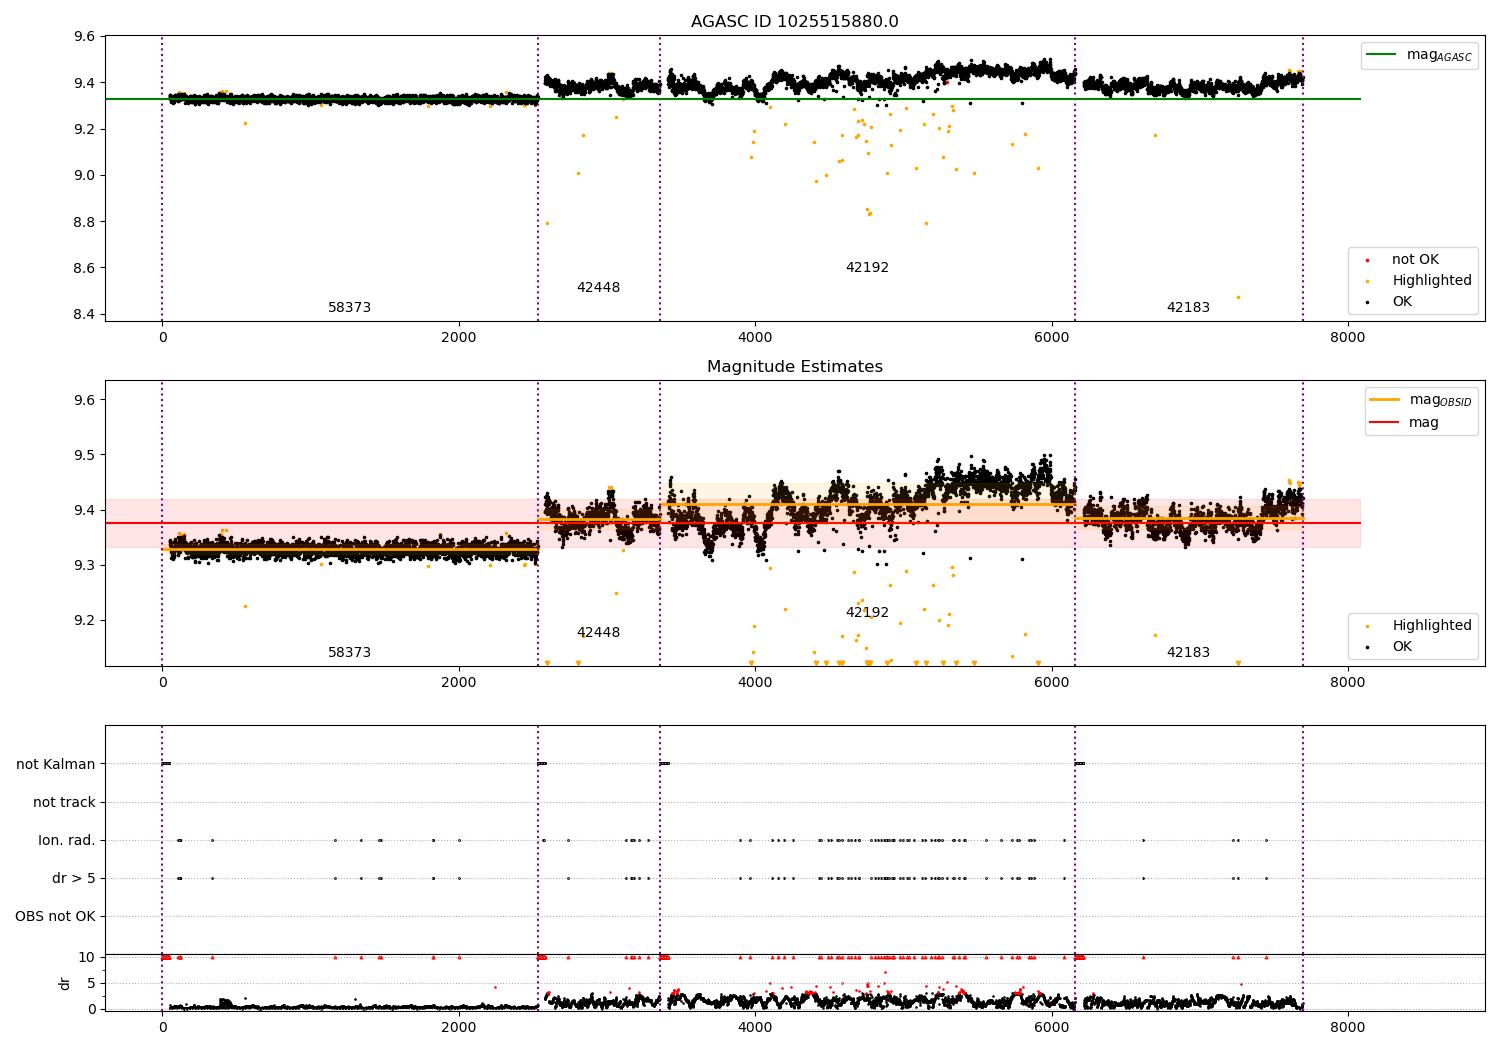The width and height of the screenshot is (1500, 1050).
Task: Click the '0' x-tick under the middle plot
Action: point(162,682)
